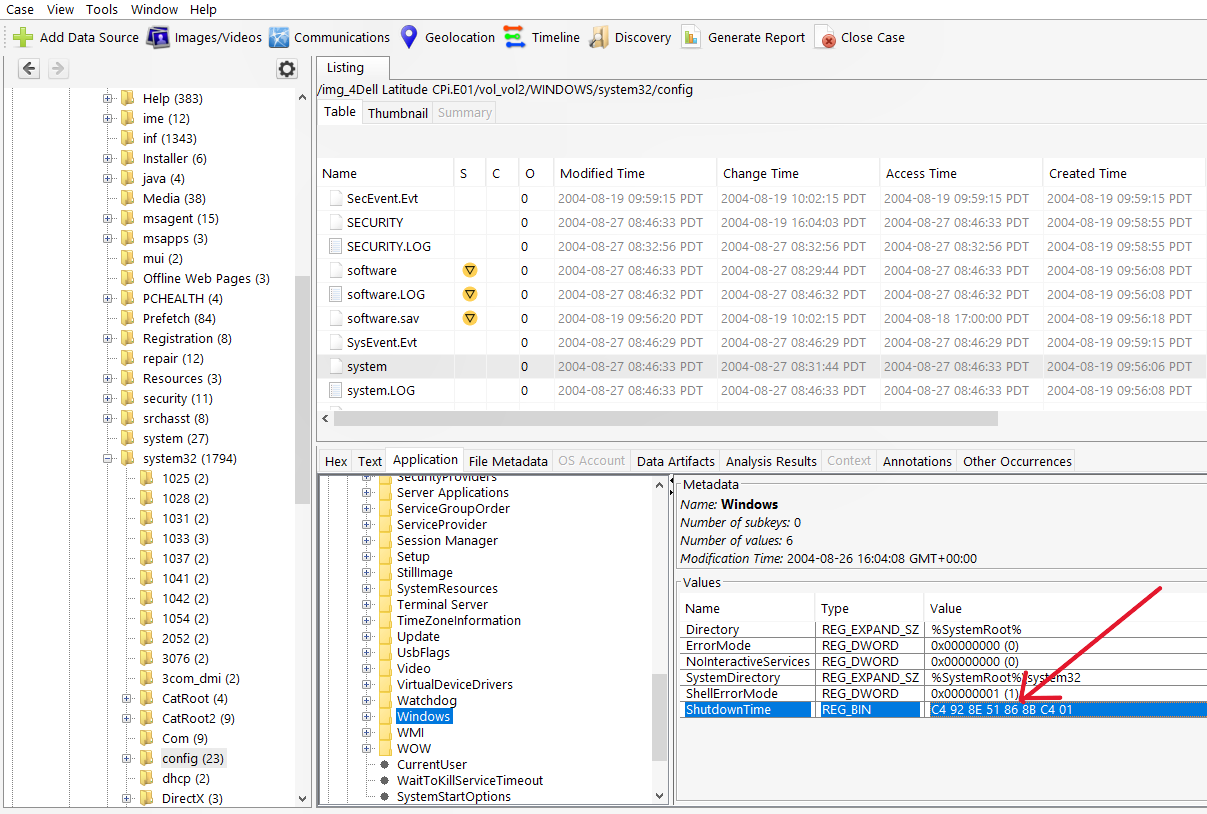The height and width of the screenshot is (814, 1207).
Task: Click the Generate Report icon
Action: point(691,38)
